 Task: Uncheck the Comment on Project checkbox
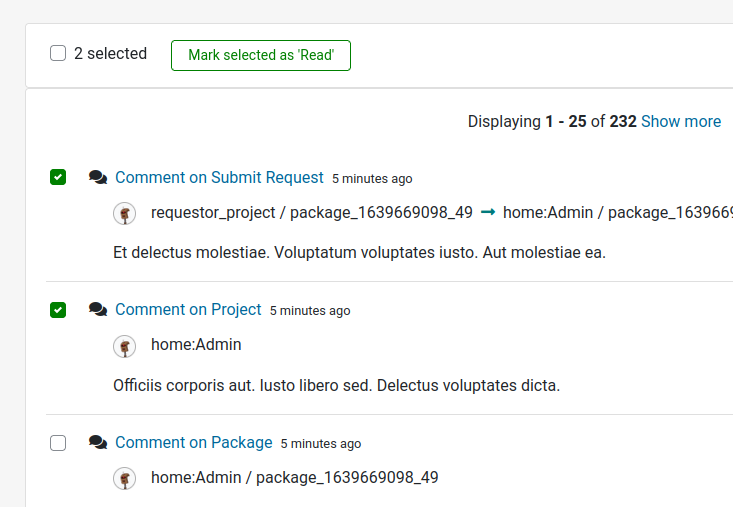coord(58,310)
